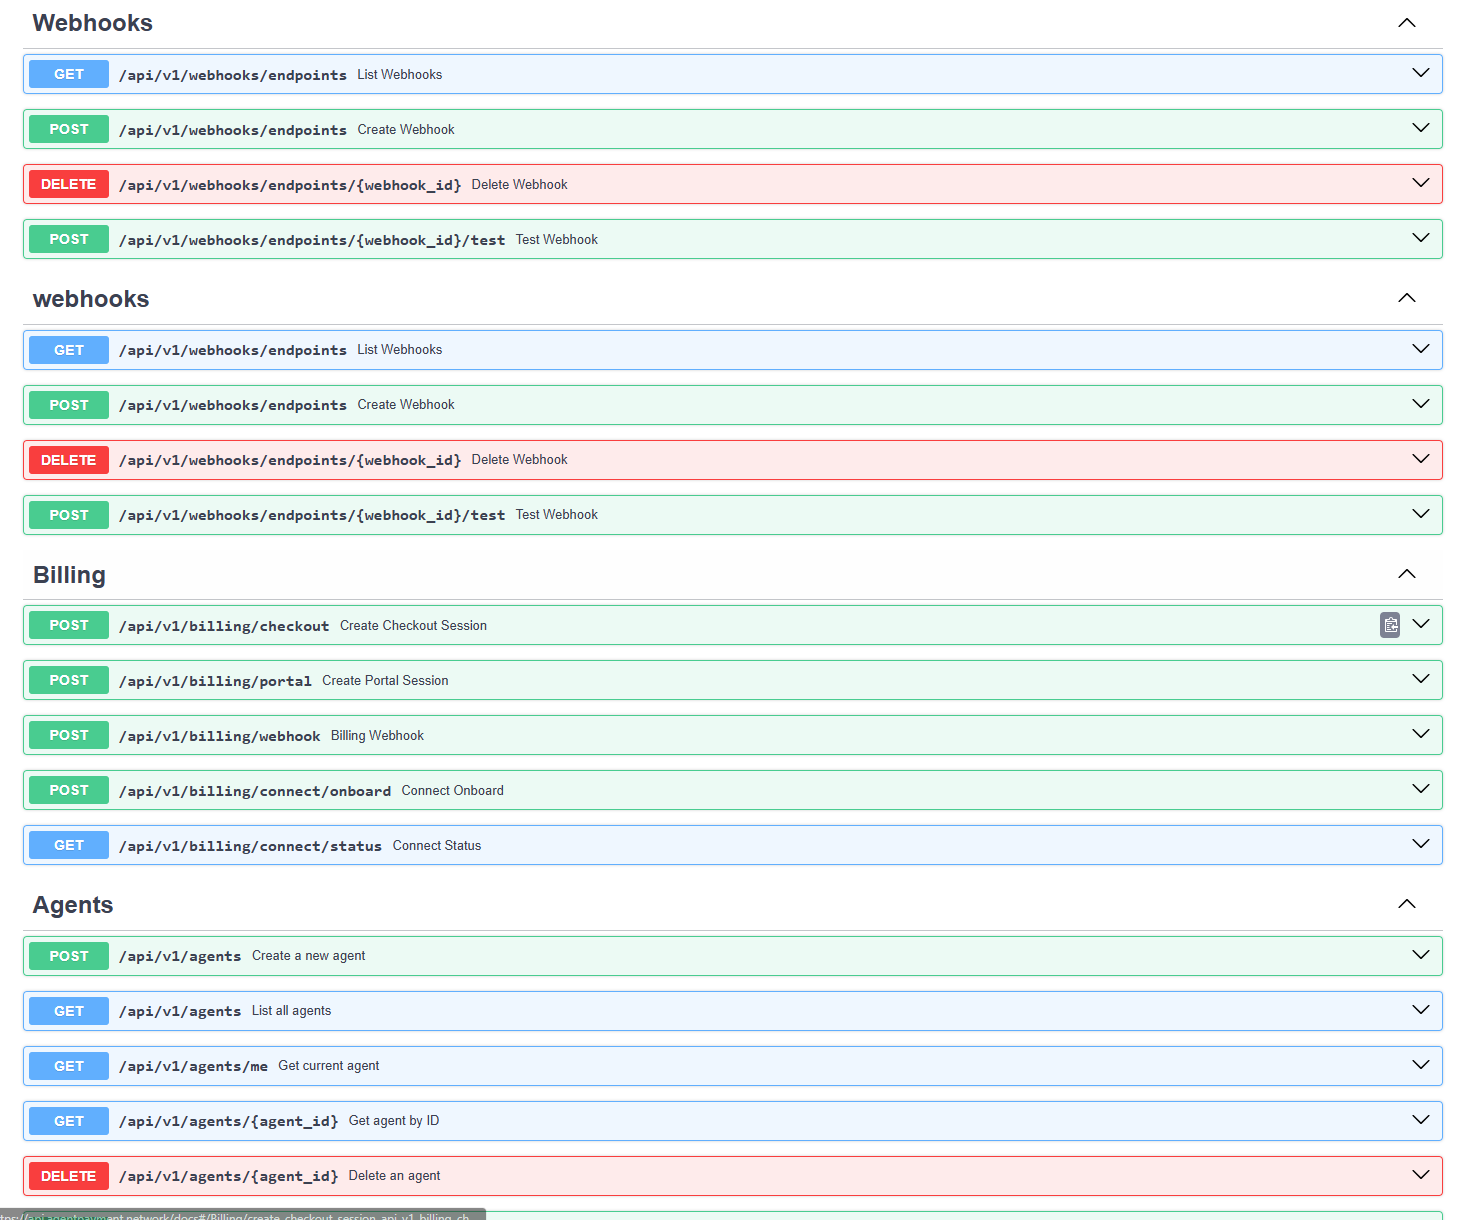Click the GET badge on Connect Status
This screenshot has height=1220, width=1479.
point(68,844)
